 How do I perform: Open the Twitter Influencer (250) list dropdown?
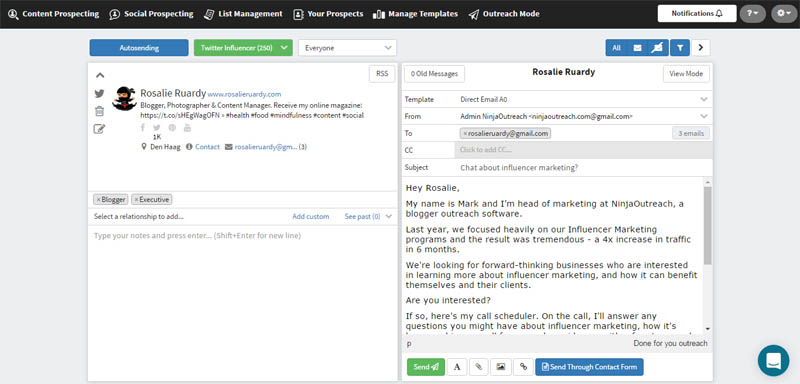click(243, 48)
